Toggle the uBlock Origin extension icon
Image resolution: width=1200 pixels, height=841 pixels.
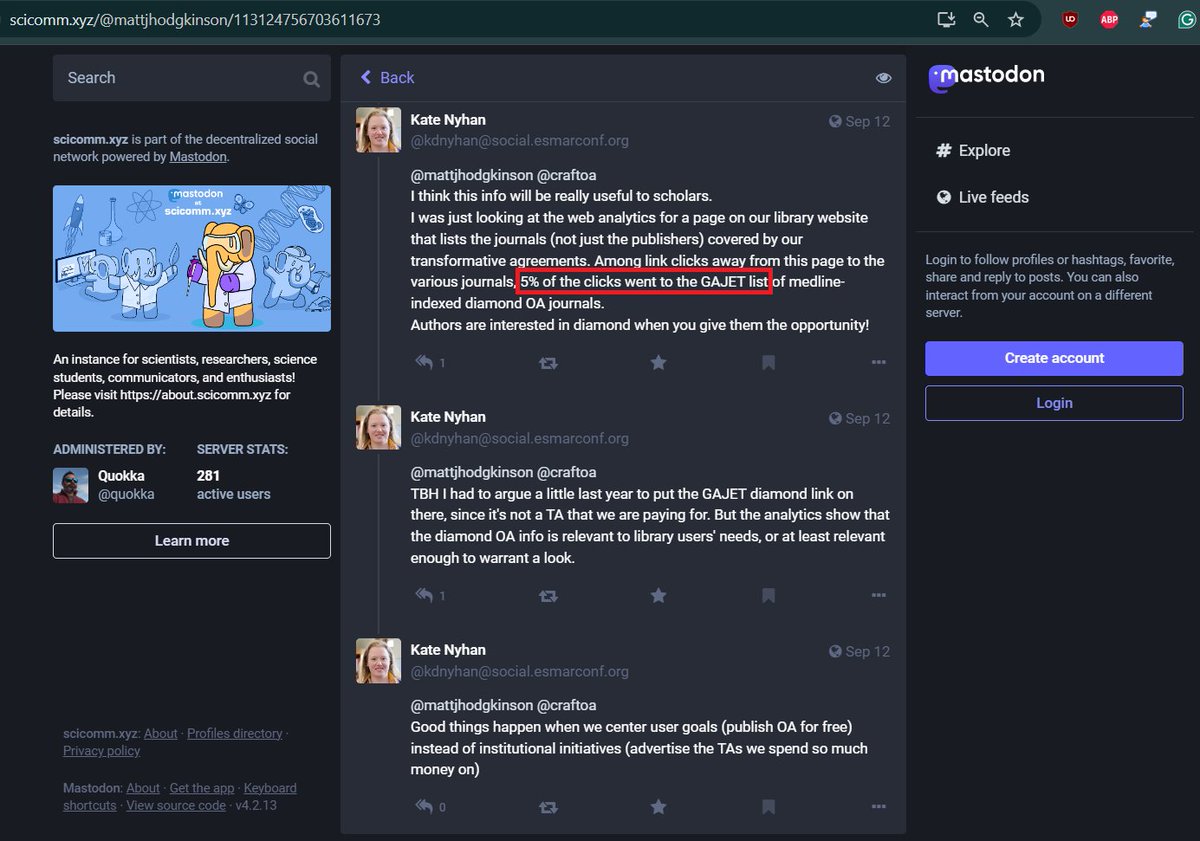click(1070, 19)
